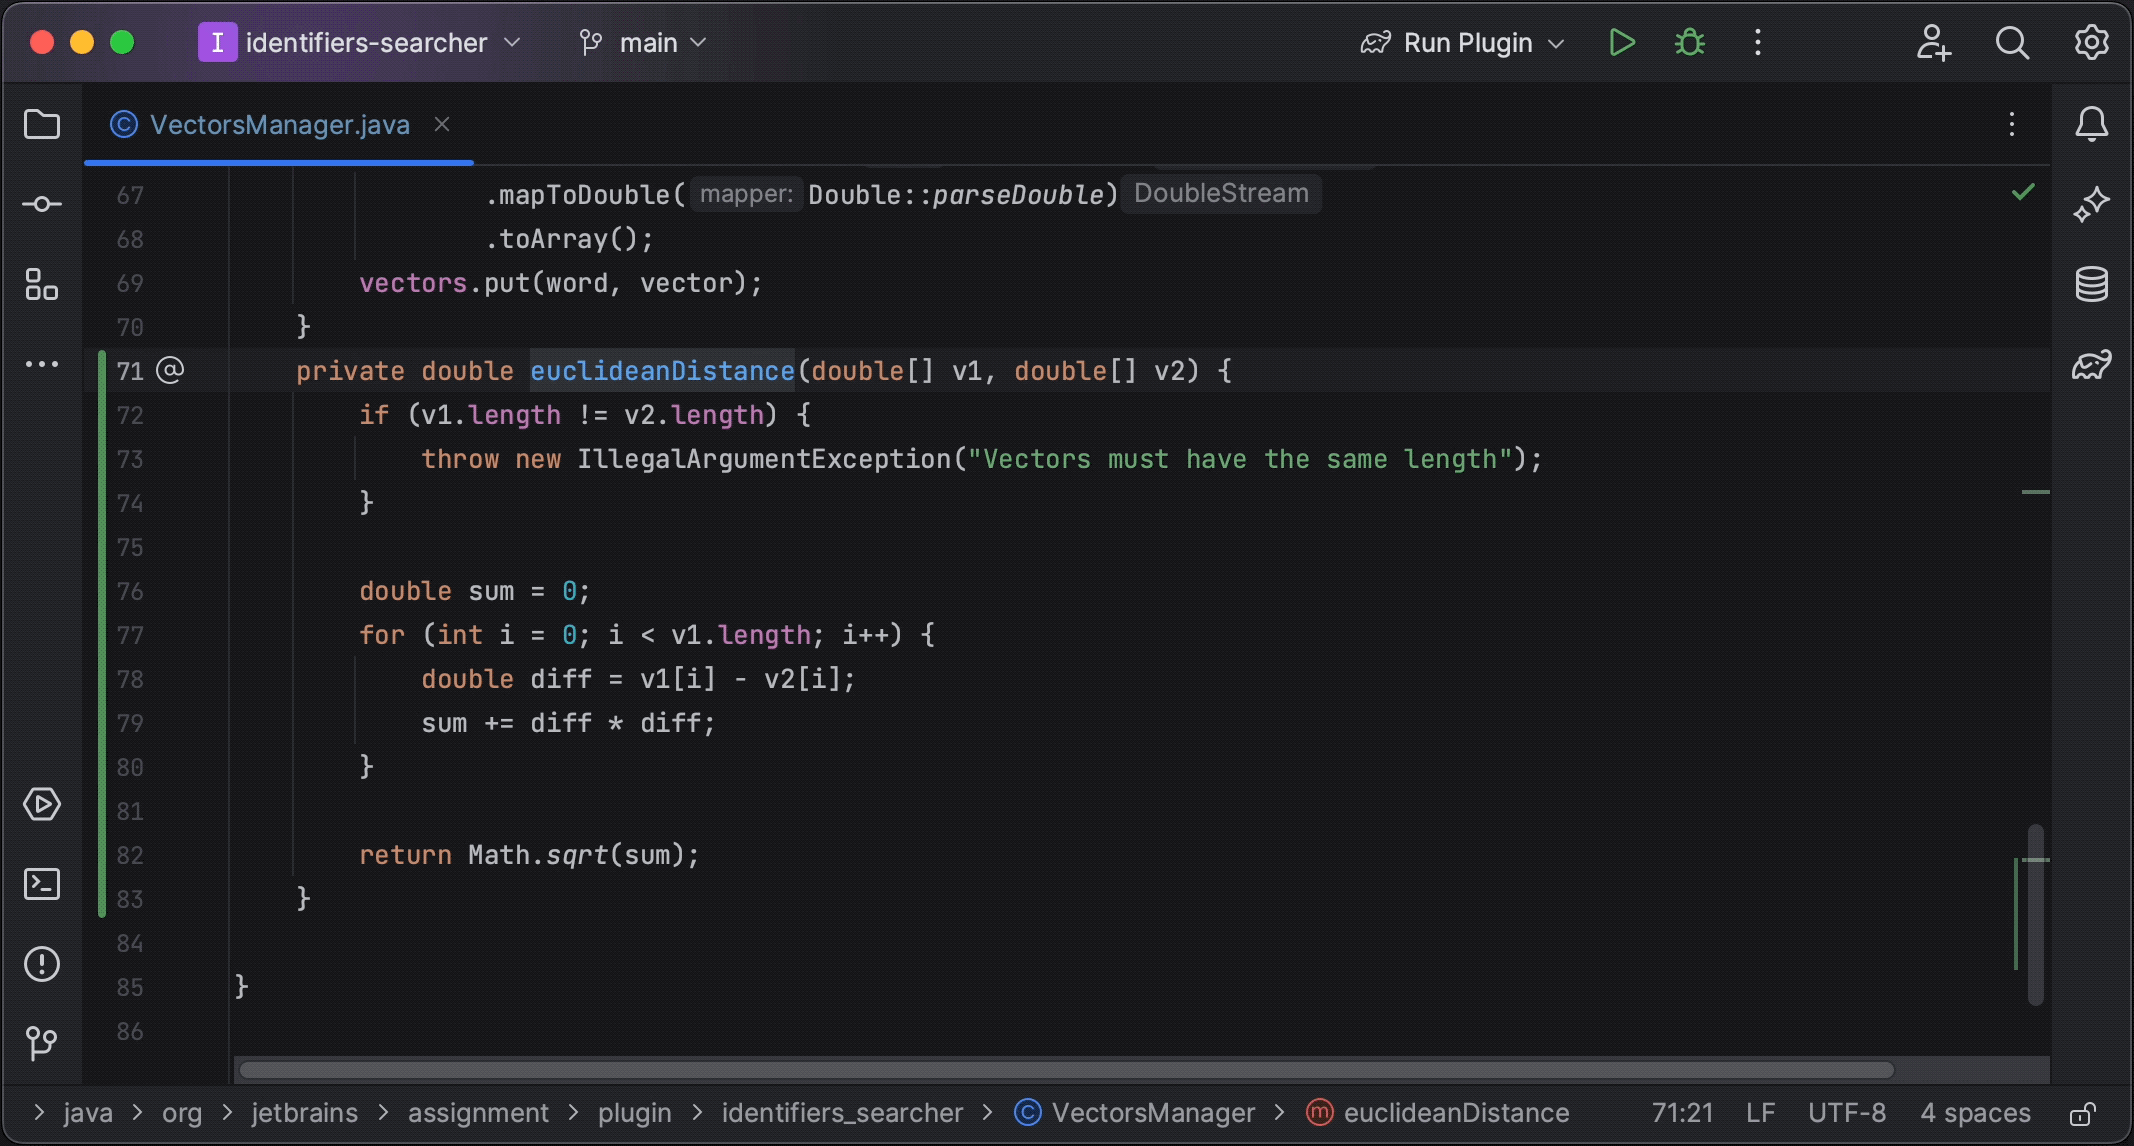
Task: Select the VectorsManager.java tab
Action: click(x=278, y=124)
